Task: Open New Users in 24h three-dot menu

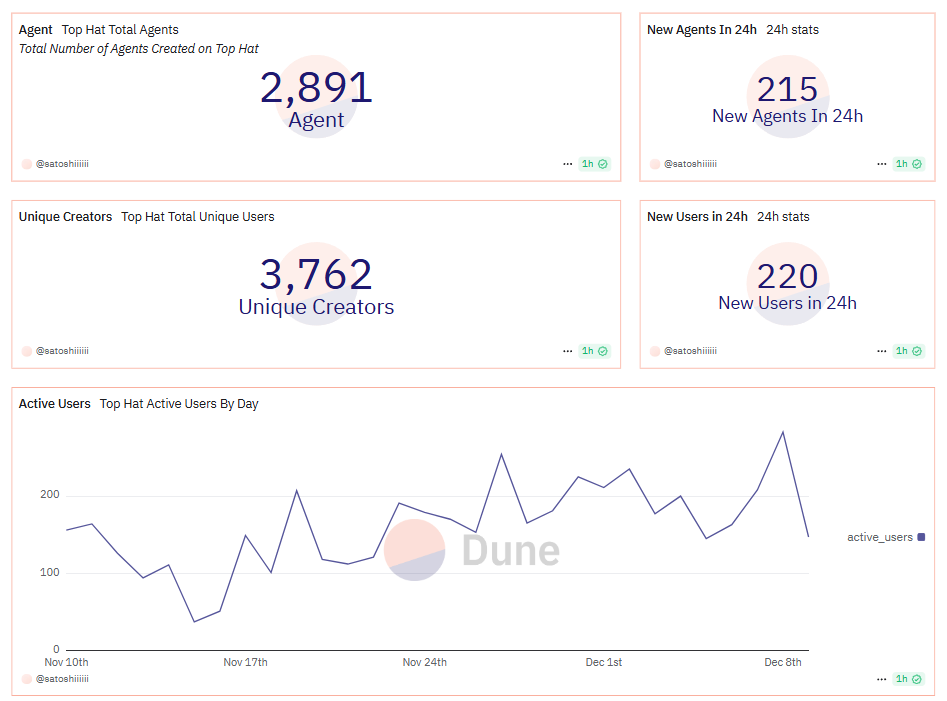Action: click(x=882, y=351)
